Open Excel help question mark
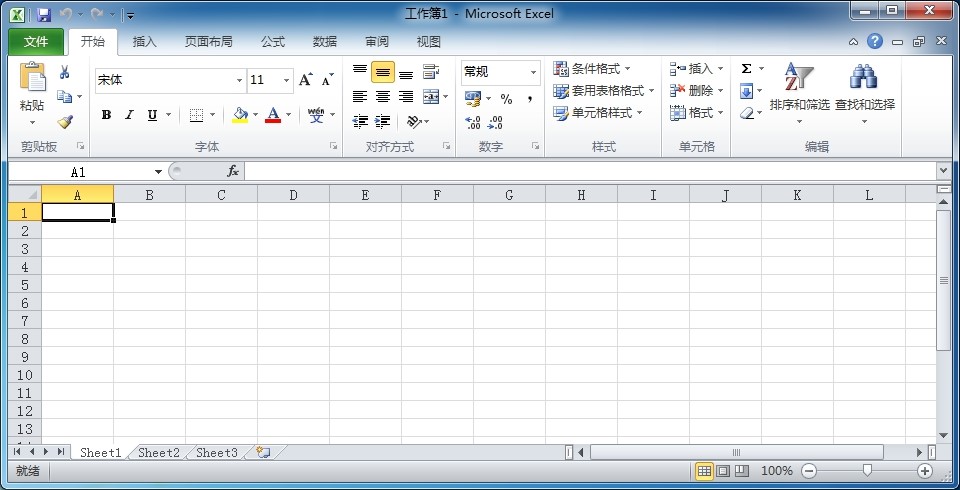The height and width of the screenshot is (490, 960). click(x=875, y=41)
